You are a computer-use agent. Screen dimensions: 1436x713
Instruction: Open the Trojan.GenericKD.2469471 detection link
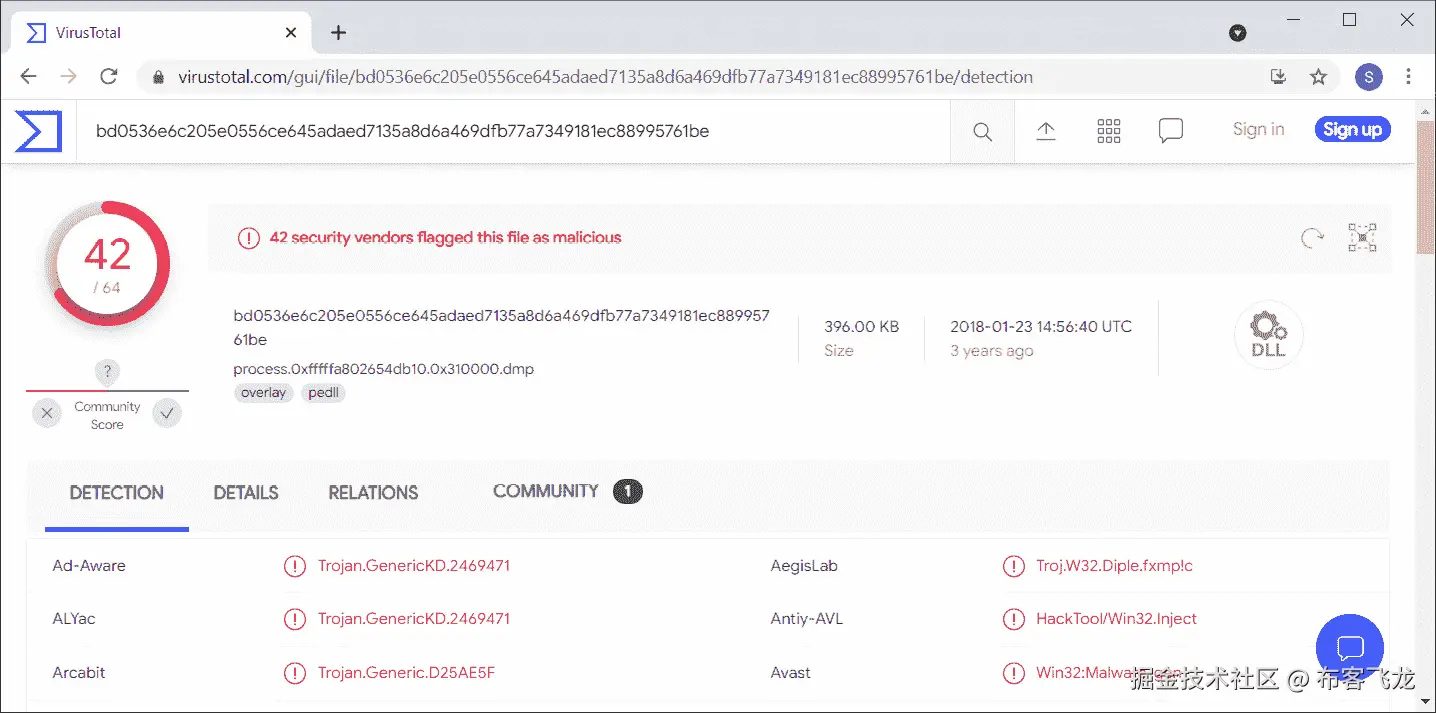coord(413,565)
